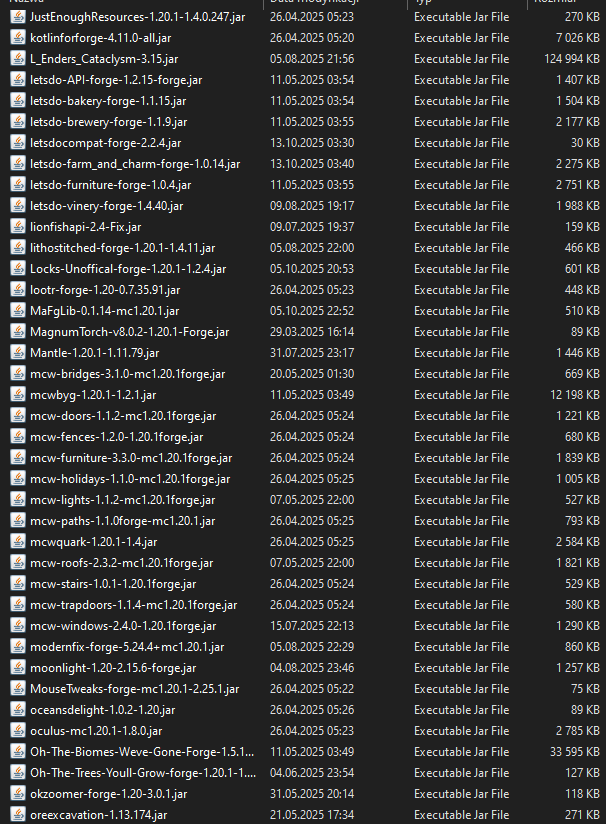Screen dimensions: 606x824
Task: Click the jar icon of mcw-holidays-1.1.0-mc1.20.1forge.jar
Action: 18,479
